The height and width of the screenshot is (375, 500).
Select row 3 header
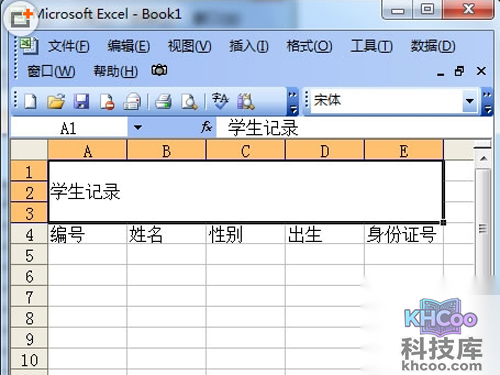[x=29, y=213]
